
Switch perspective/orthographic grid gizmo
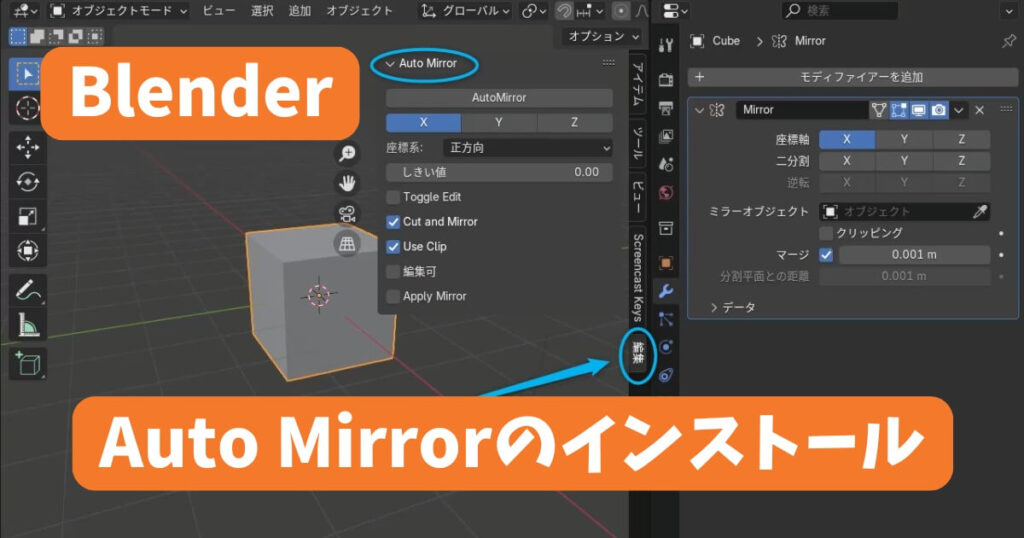[347, 244]
